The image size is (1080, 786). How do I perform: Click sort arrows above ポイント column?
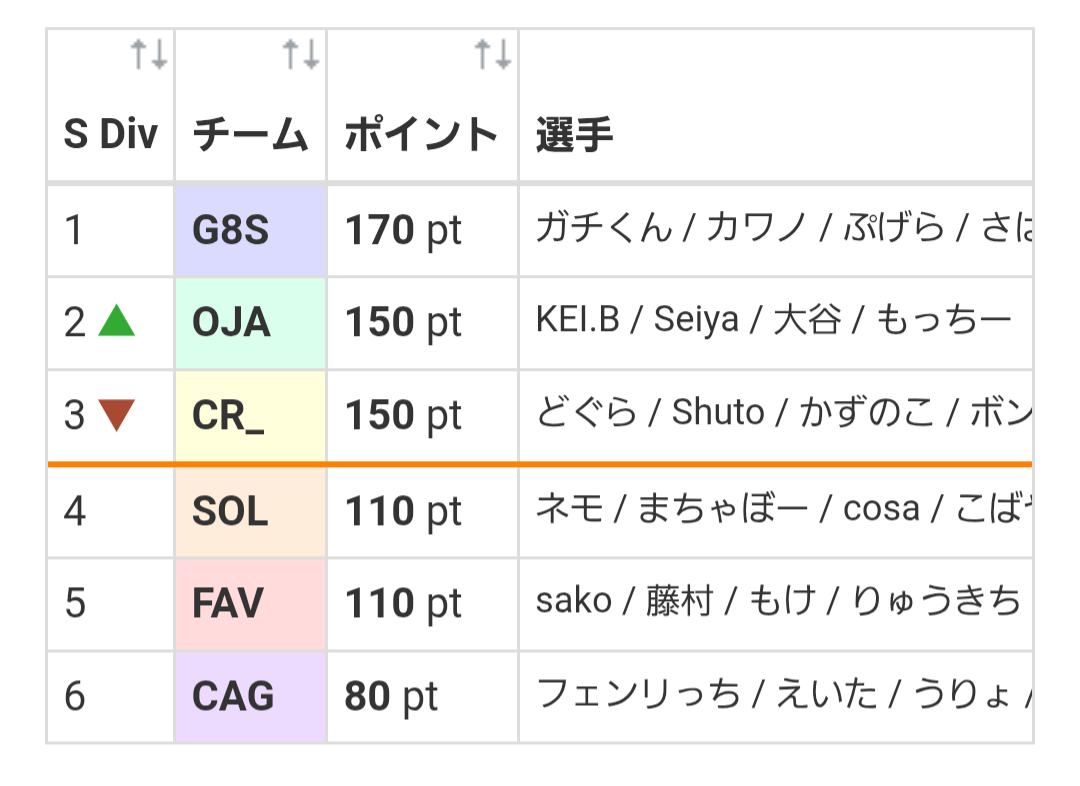(492, 55)
